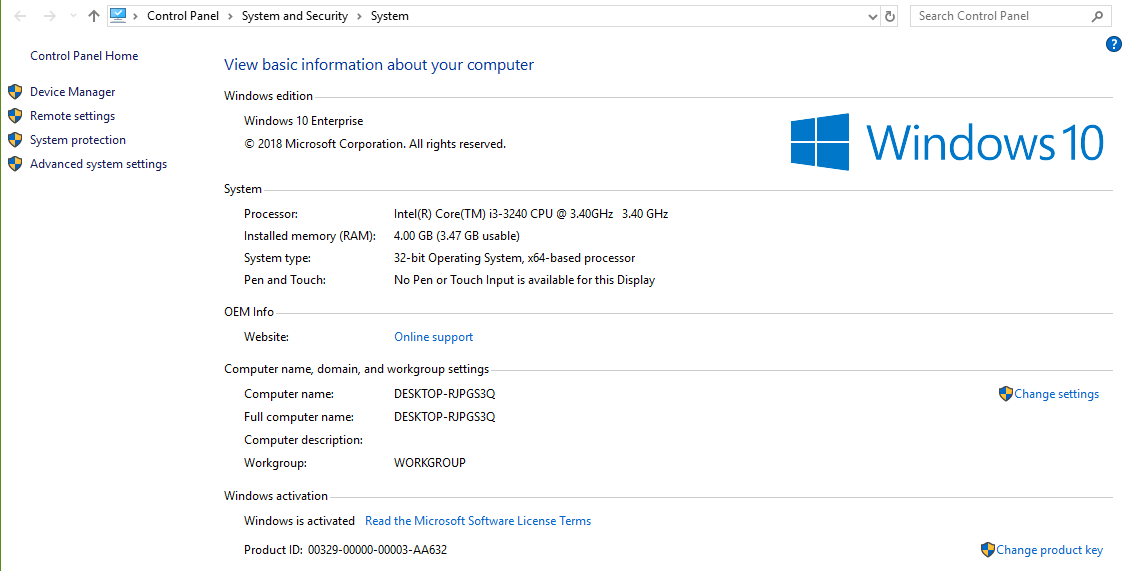Open Remote settings link

[x=72, y=116]
